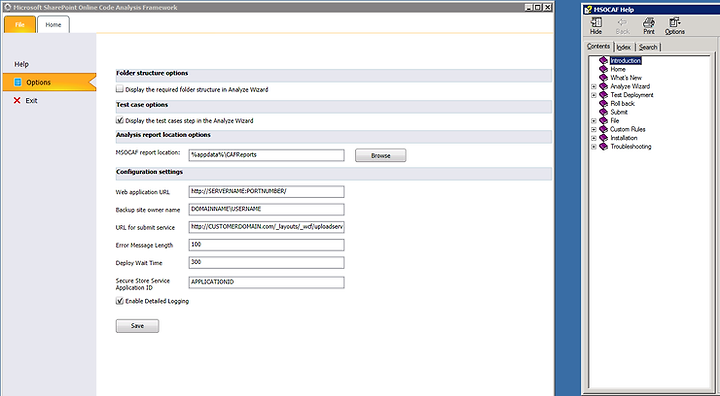Click the book icon beside Roll back
Image resolution: width=720 pixels, height=396 pixels.
click(x=603, y=103)
